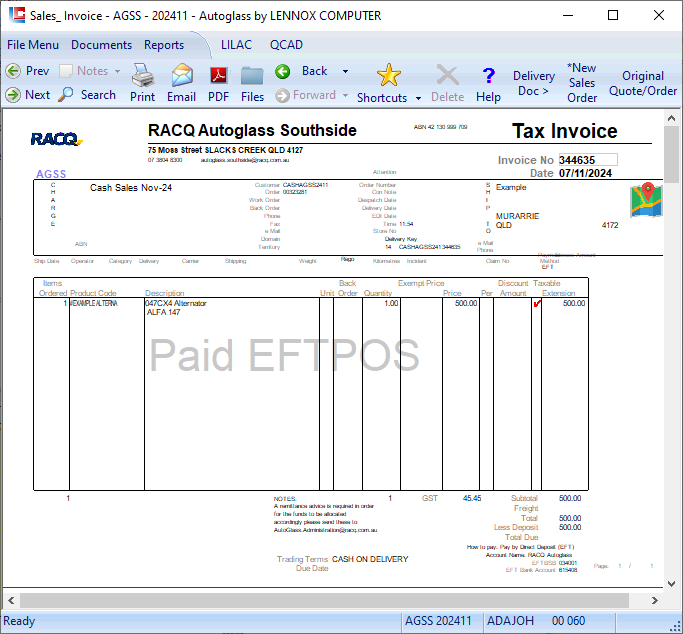The width and height of the screenshot is (683, 634).
Task: Click the grey Forward arrow icon
Action: point(282,95)
